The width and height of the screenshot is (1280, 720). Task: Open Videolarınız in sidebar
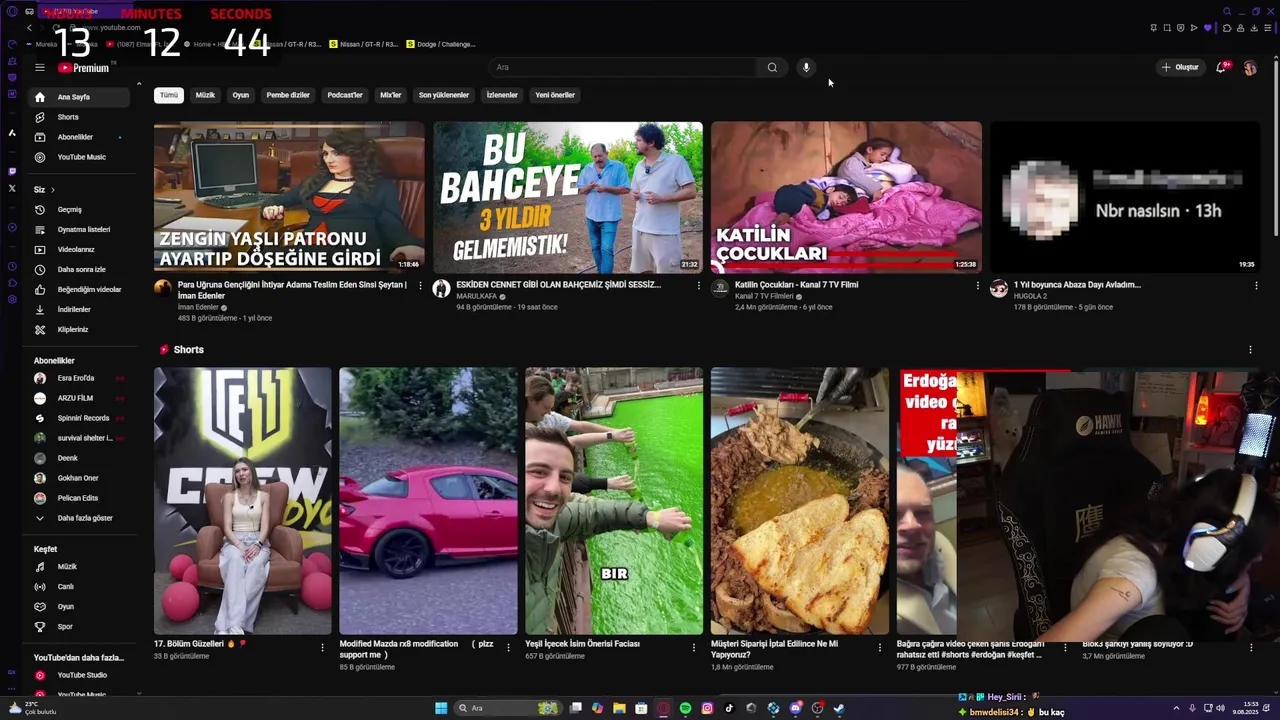[x=78, y=249]
